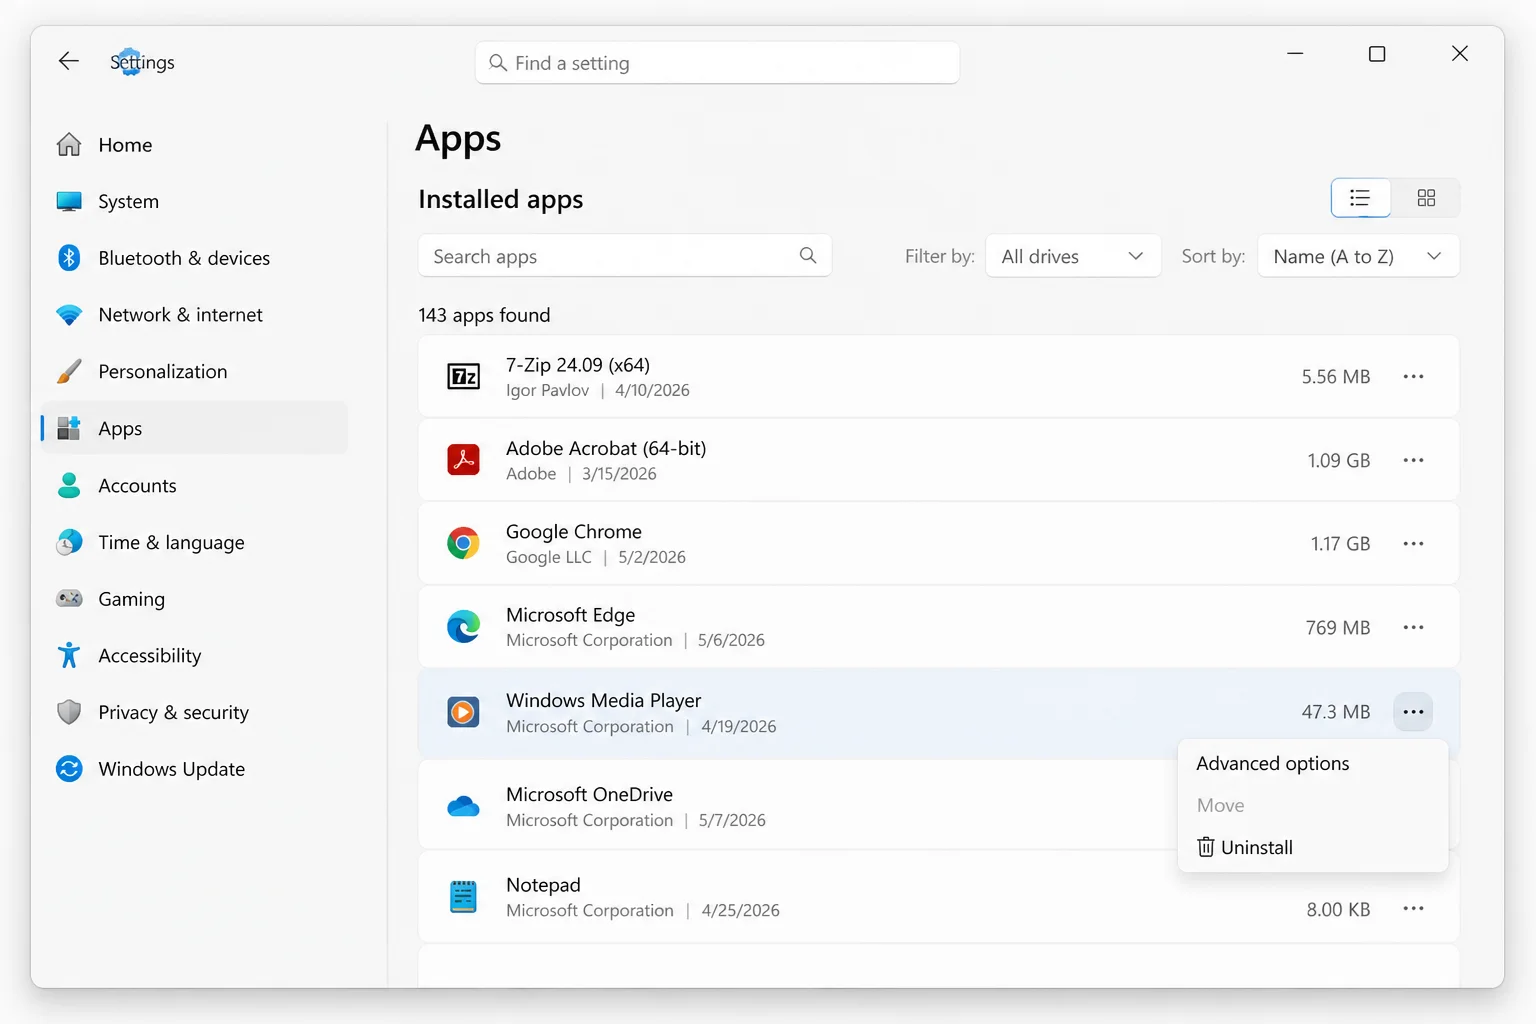Screen dimensions: 1536x1024
Task: Open more options for Microsoft Edge
Action: [x=1413, y=628]
